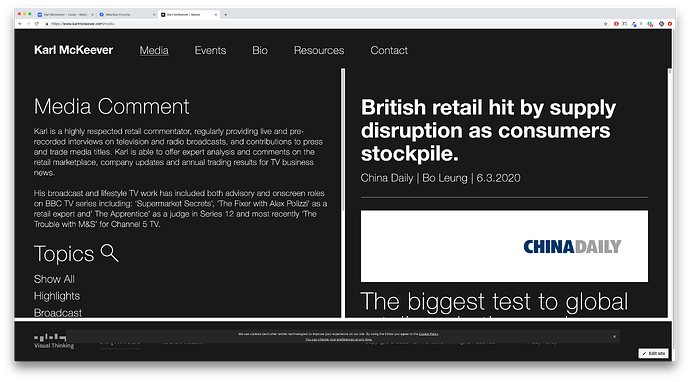
Task: Open a new browser tab with the plus
Action: 226,15
